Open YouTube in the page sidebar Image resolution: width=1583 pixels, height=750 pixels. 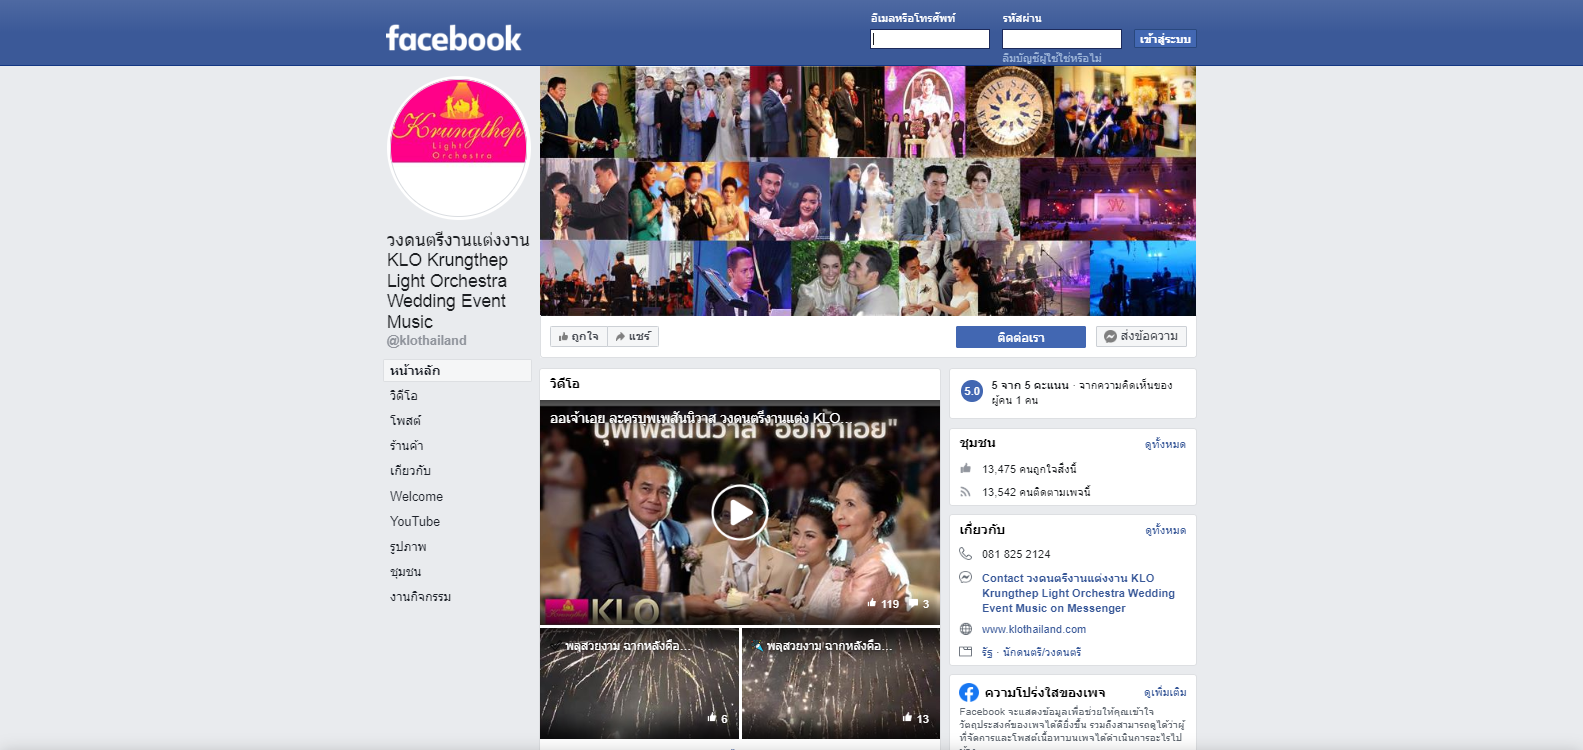coord(415,522)
